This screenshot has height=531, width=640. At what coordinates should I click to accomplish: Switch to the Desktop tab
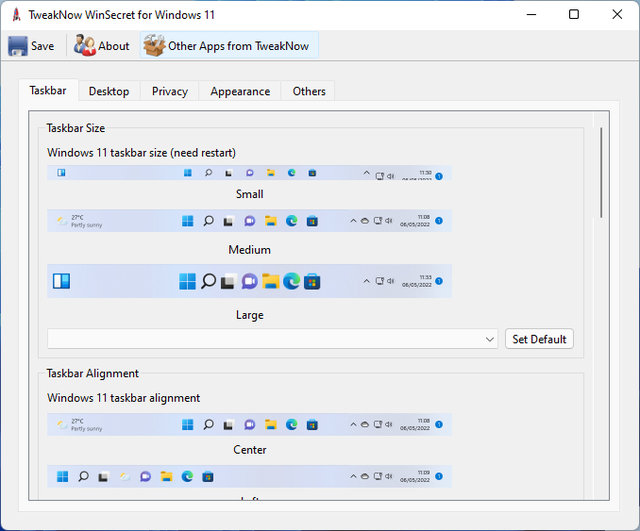[109, 91]
